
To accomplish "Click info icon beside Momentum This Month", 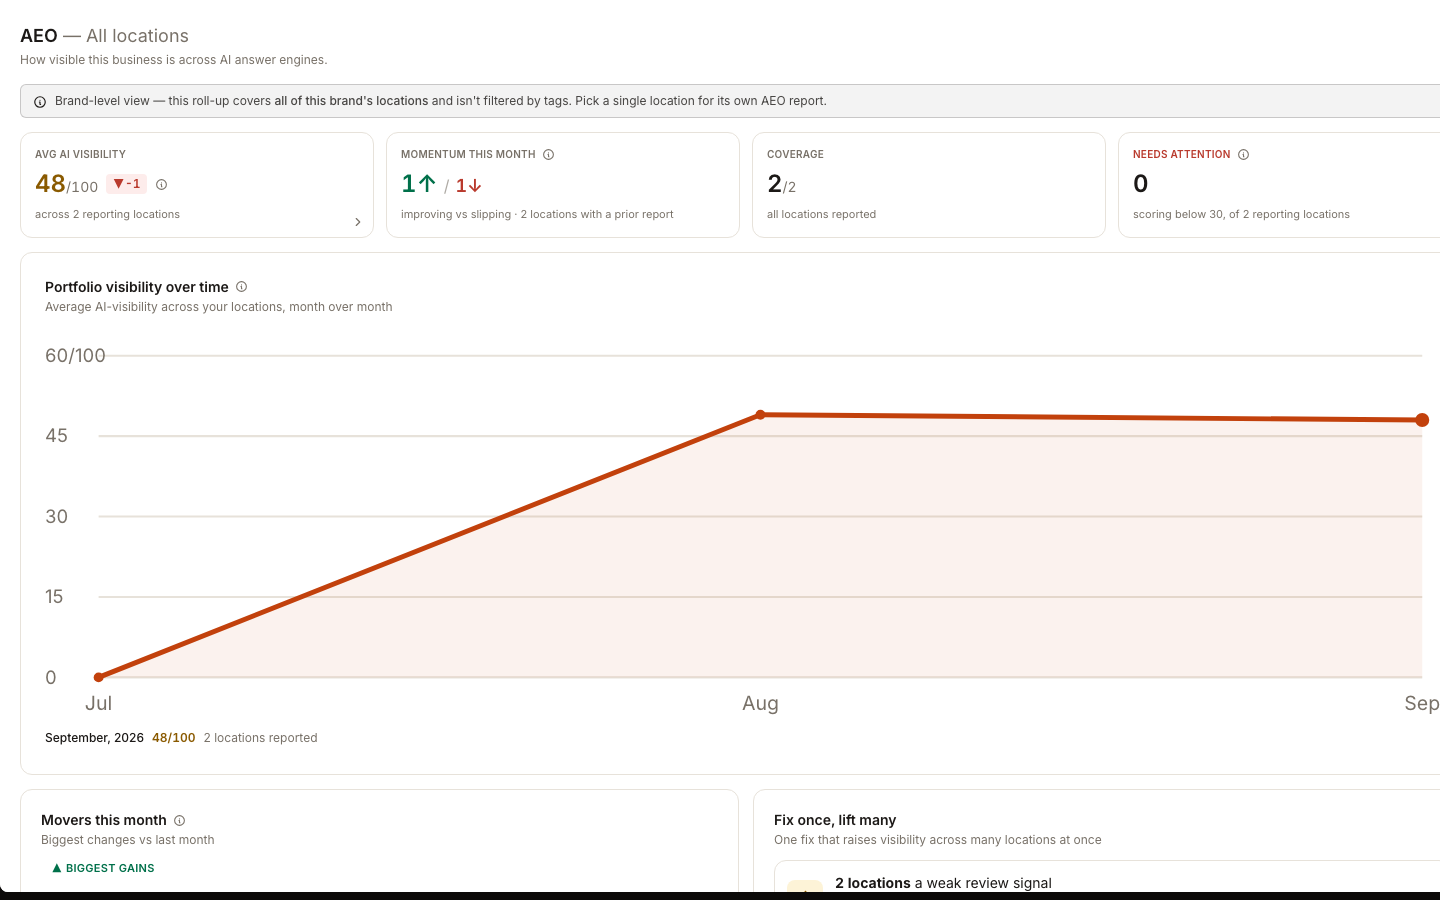I will 548,155.
